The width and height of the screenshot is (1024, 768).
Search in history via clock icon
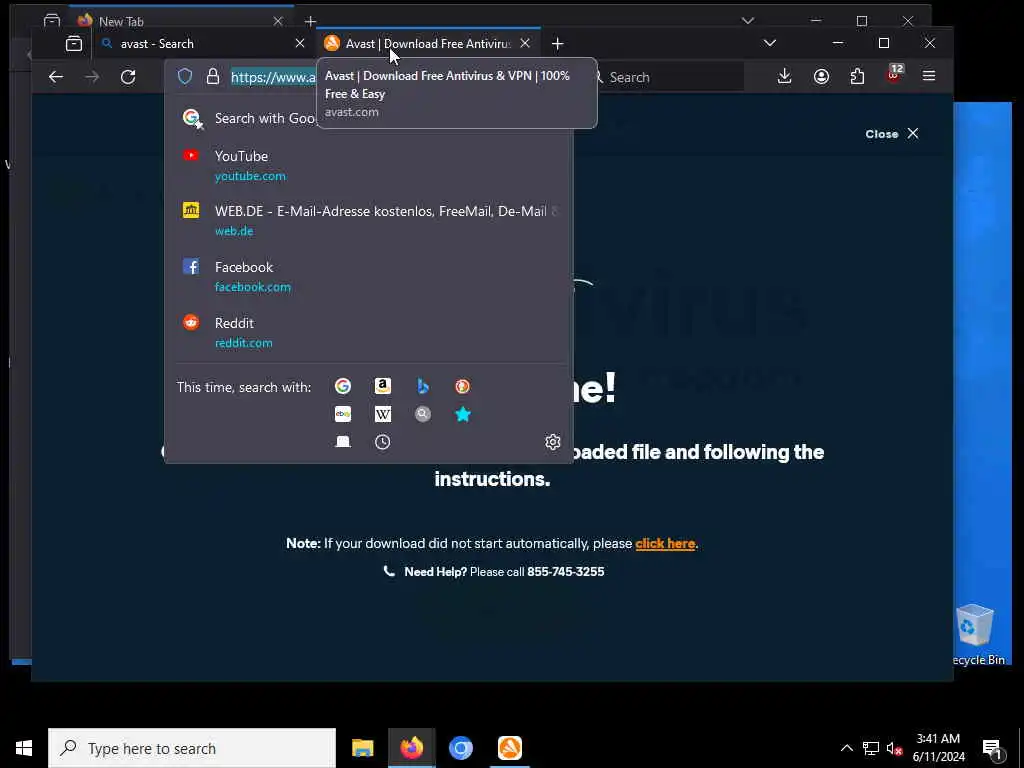click(x=383, y=442)
